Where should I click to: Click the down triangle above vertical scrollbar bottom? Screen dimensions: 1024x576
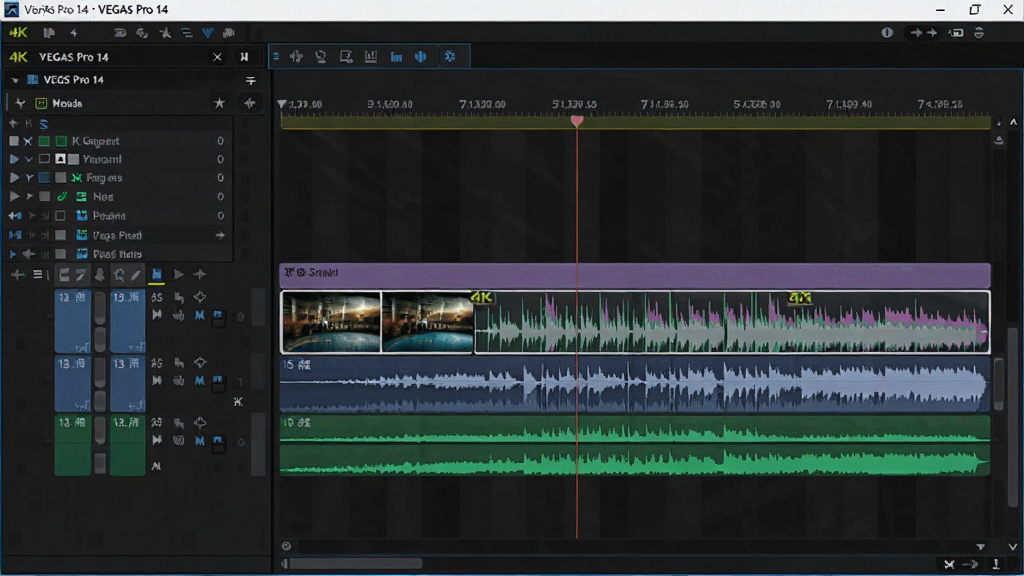980,547
